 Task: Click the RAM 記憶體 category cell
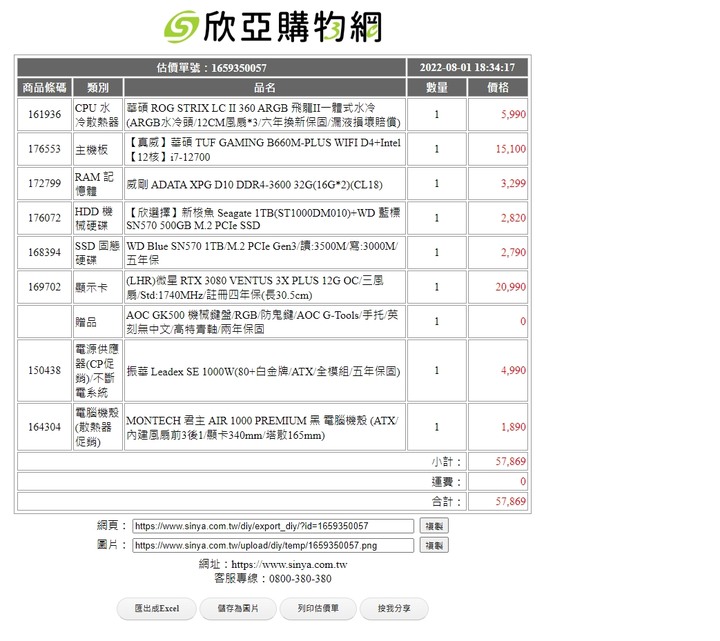coord(98,184)
